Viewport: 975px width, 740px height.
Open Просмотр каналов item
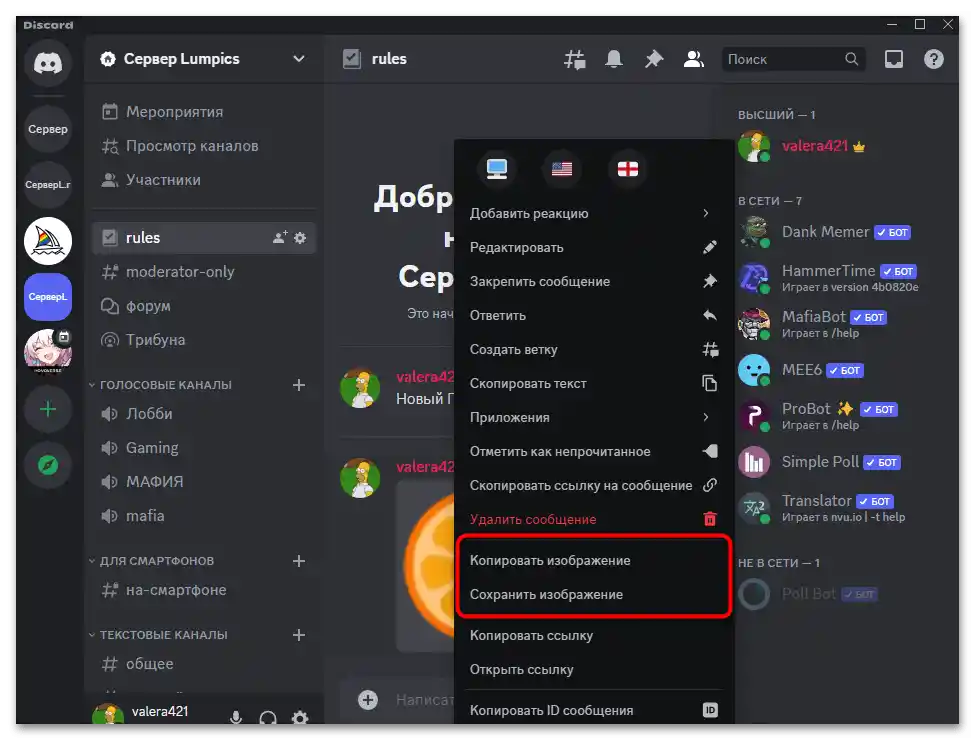[204, 146]
